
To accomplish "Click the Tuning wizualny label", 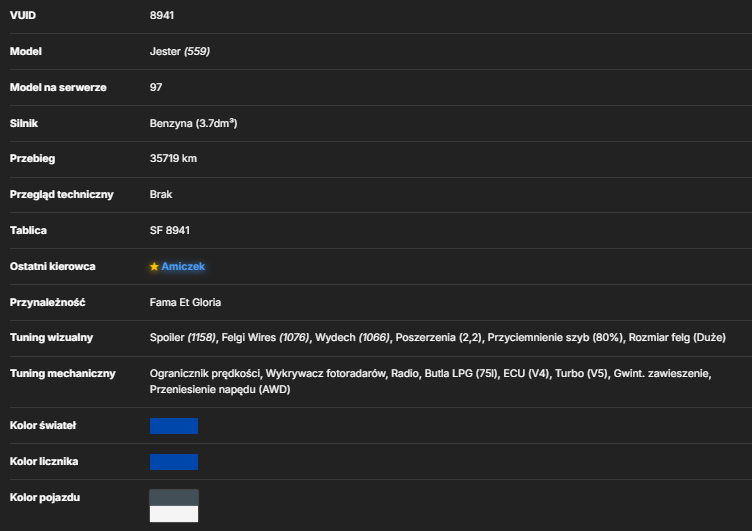I will (x=51, y=337).
